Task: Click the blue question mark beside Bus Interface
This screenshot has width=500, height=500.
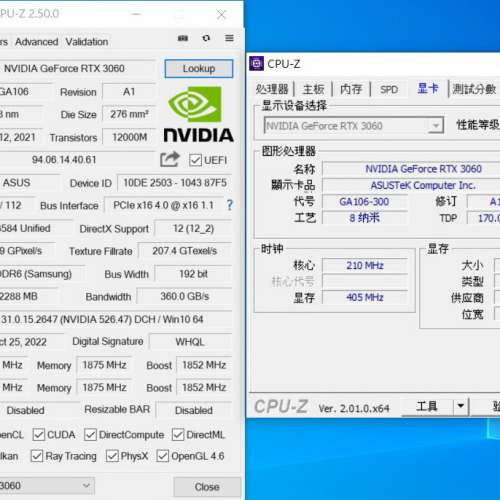Action: click(x=230, y=205)
